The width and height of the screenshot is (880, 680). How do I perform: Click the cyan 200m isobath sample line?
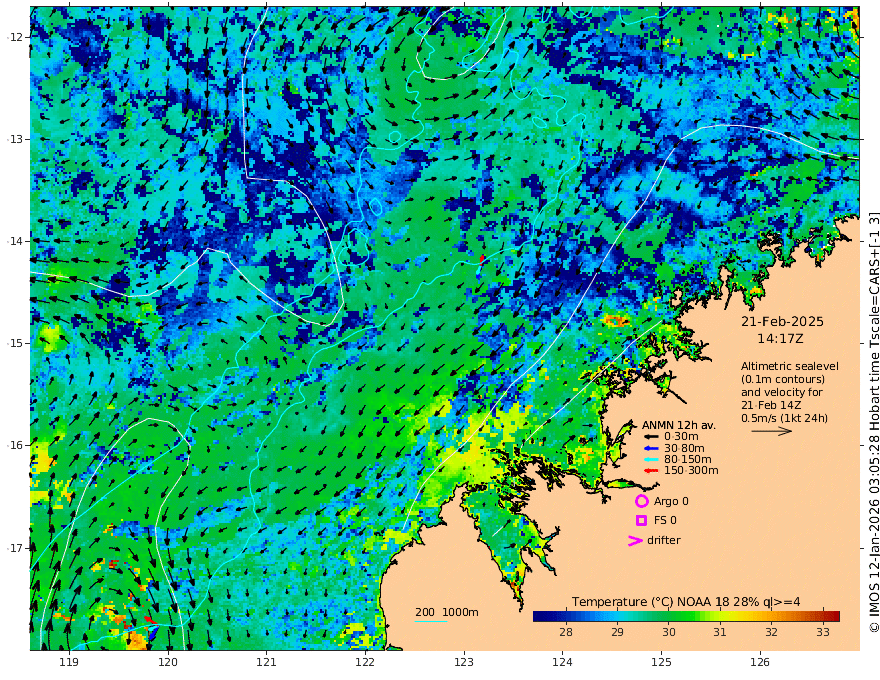pyautogui.click(x=430, y=621)
